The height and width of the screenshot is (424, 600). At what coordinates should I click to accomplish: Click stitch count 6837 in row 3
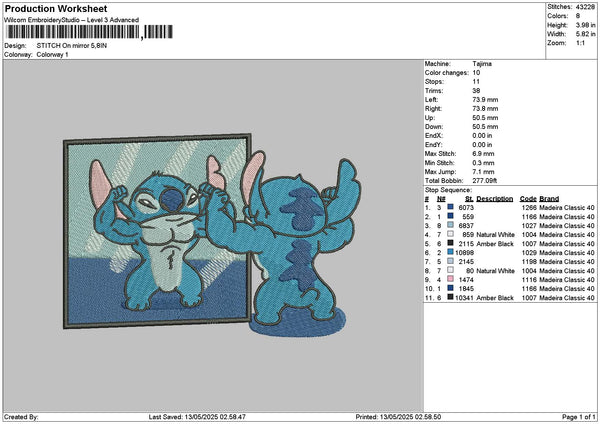[466, 225]
